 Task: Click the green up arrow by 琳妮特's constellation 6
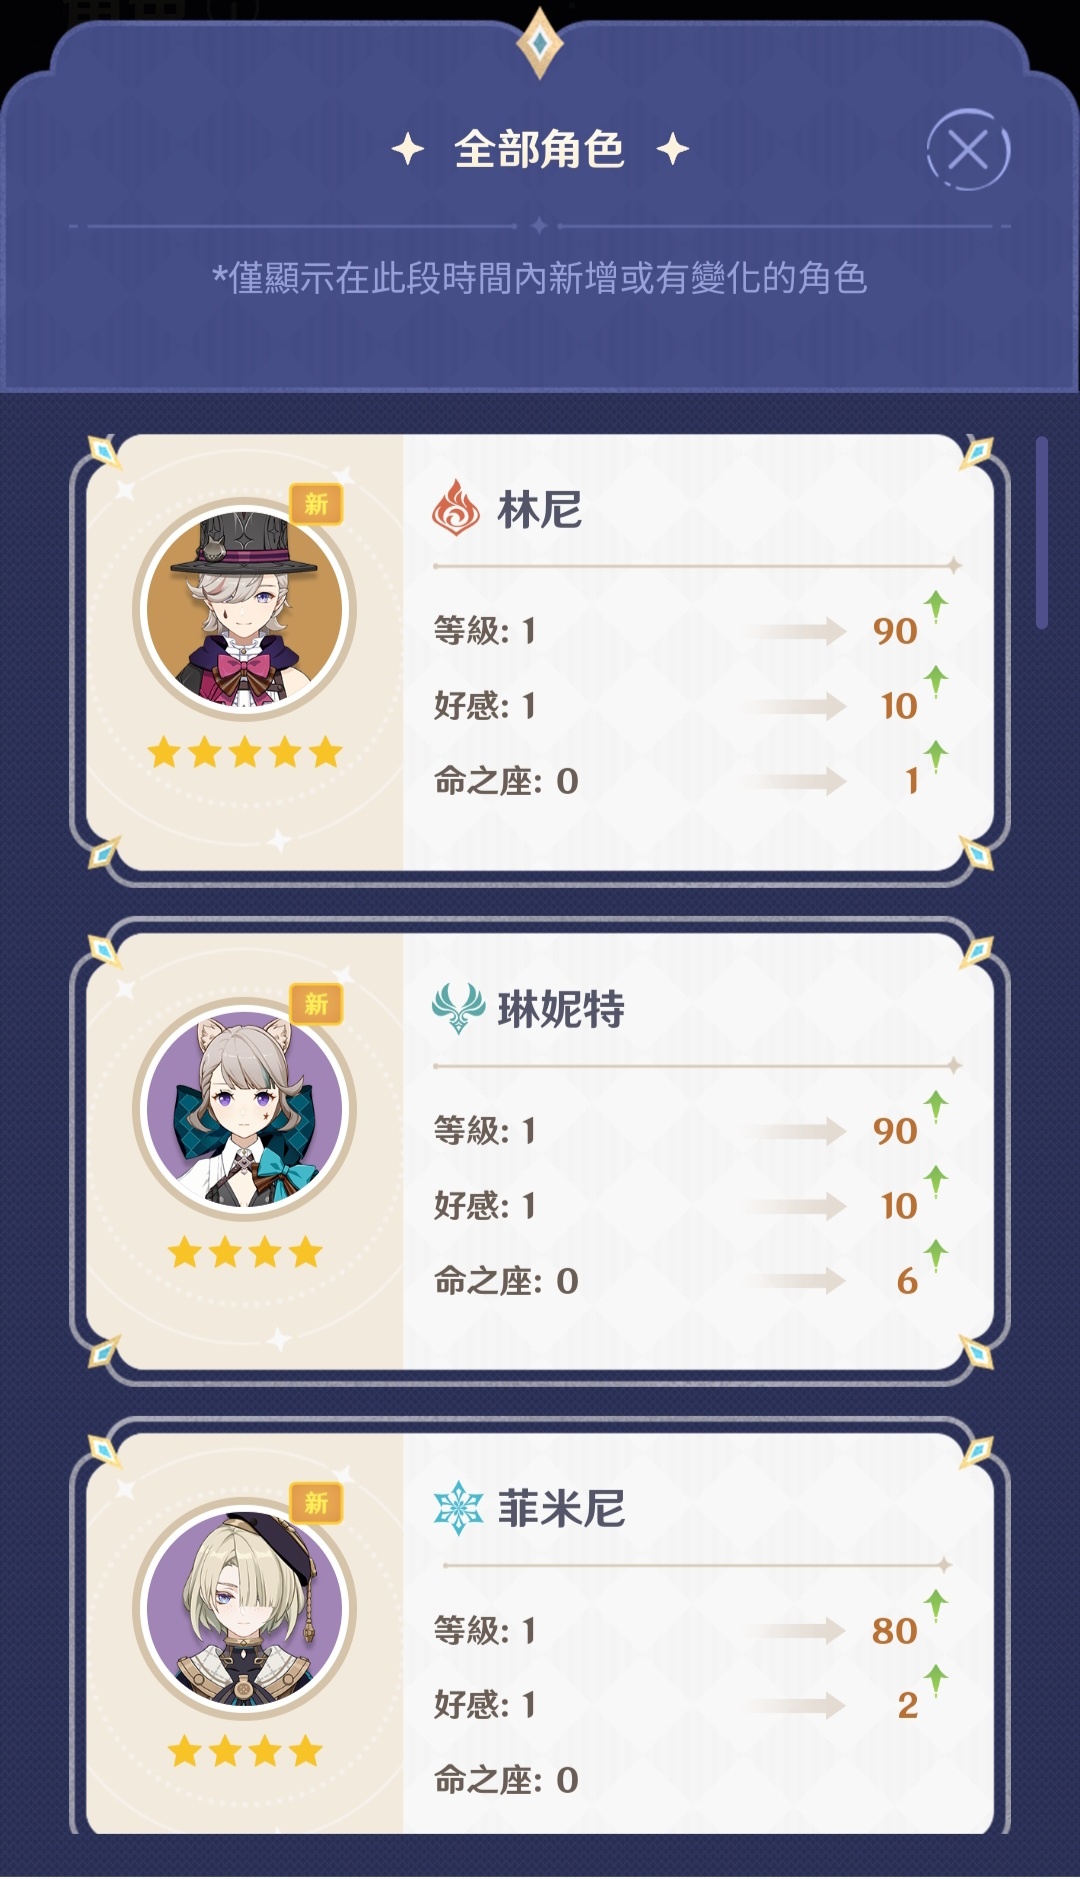click(x=936, y=1255)
